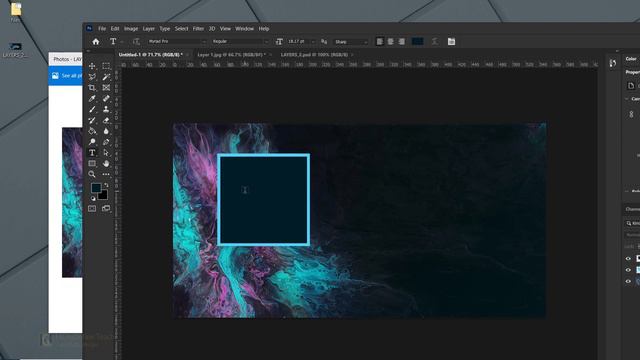Select the Zoom tool

pyautogui.click(x=92, y=174)
